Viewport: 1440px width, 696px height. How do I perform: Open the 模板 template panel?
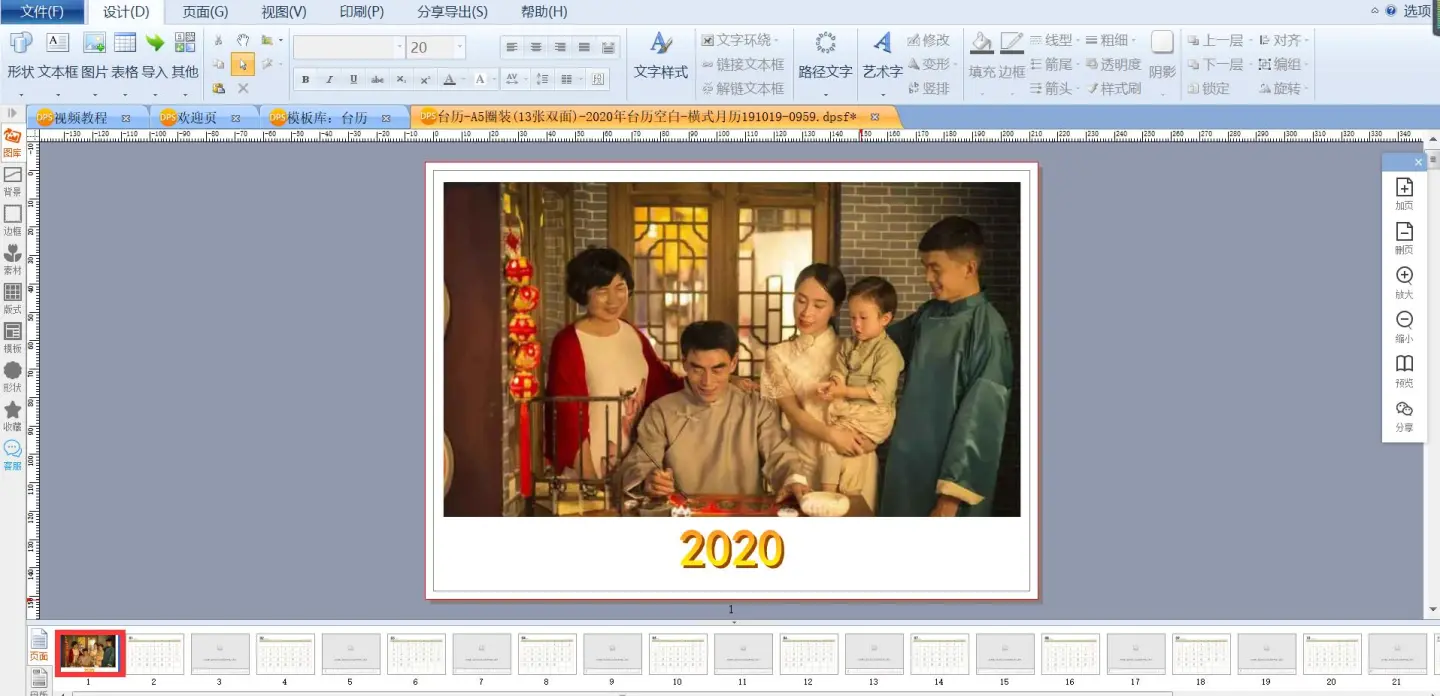pyautogui.click(x=12, y=338)
